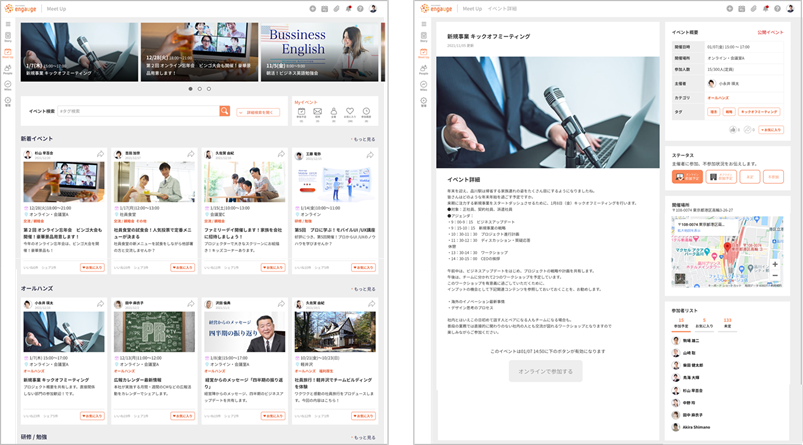Switch to attending tab in participant list
Viewport: 803px width, 445px height.
click(x=681, y=323)
